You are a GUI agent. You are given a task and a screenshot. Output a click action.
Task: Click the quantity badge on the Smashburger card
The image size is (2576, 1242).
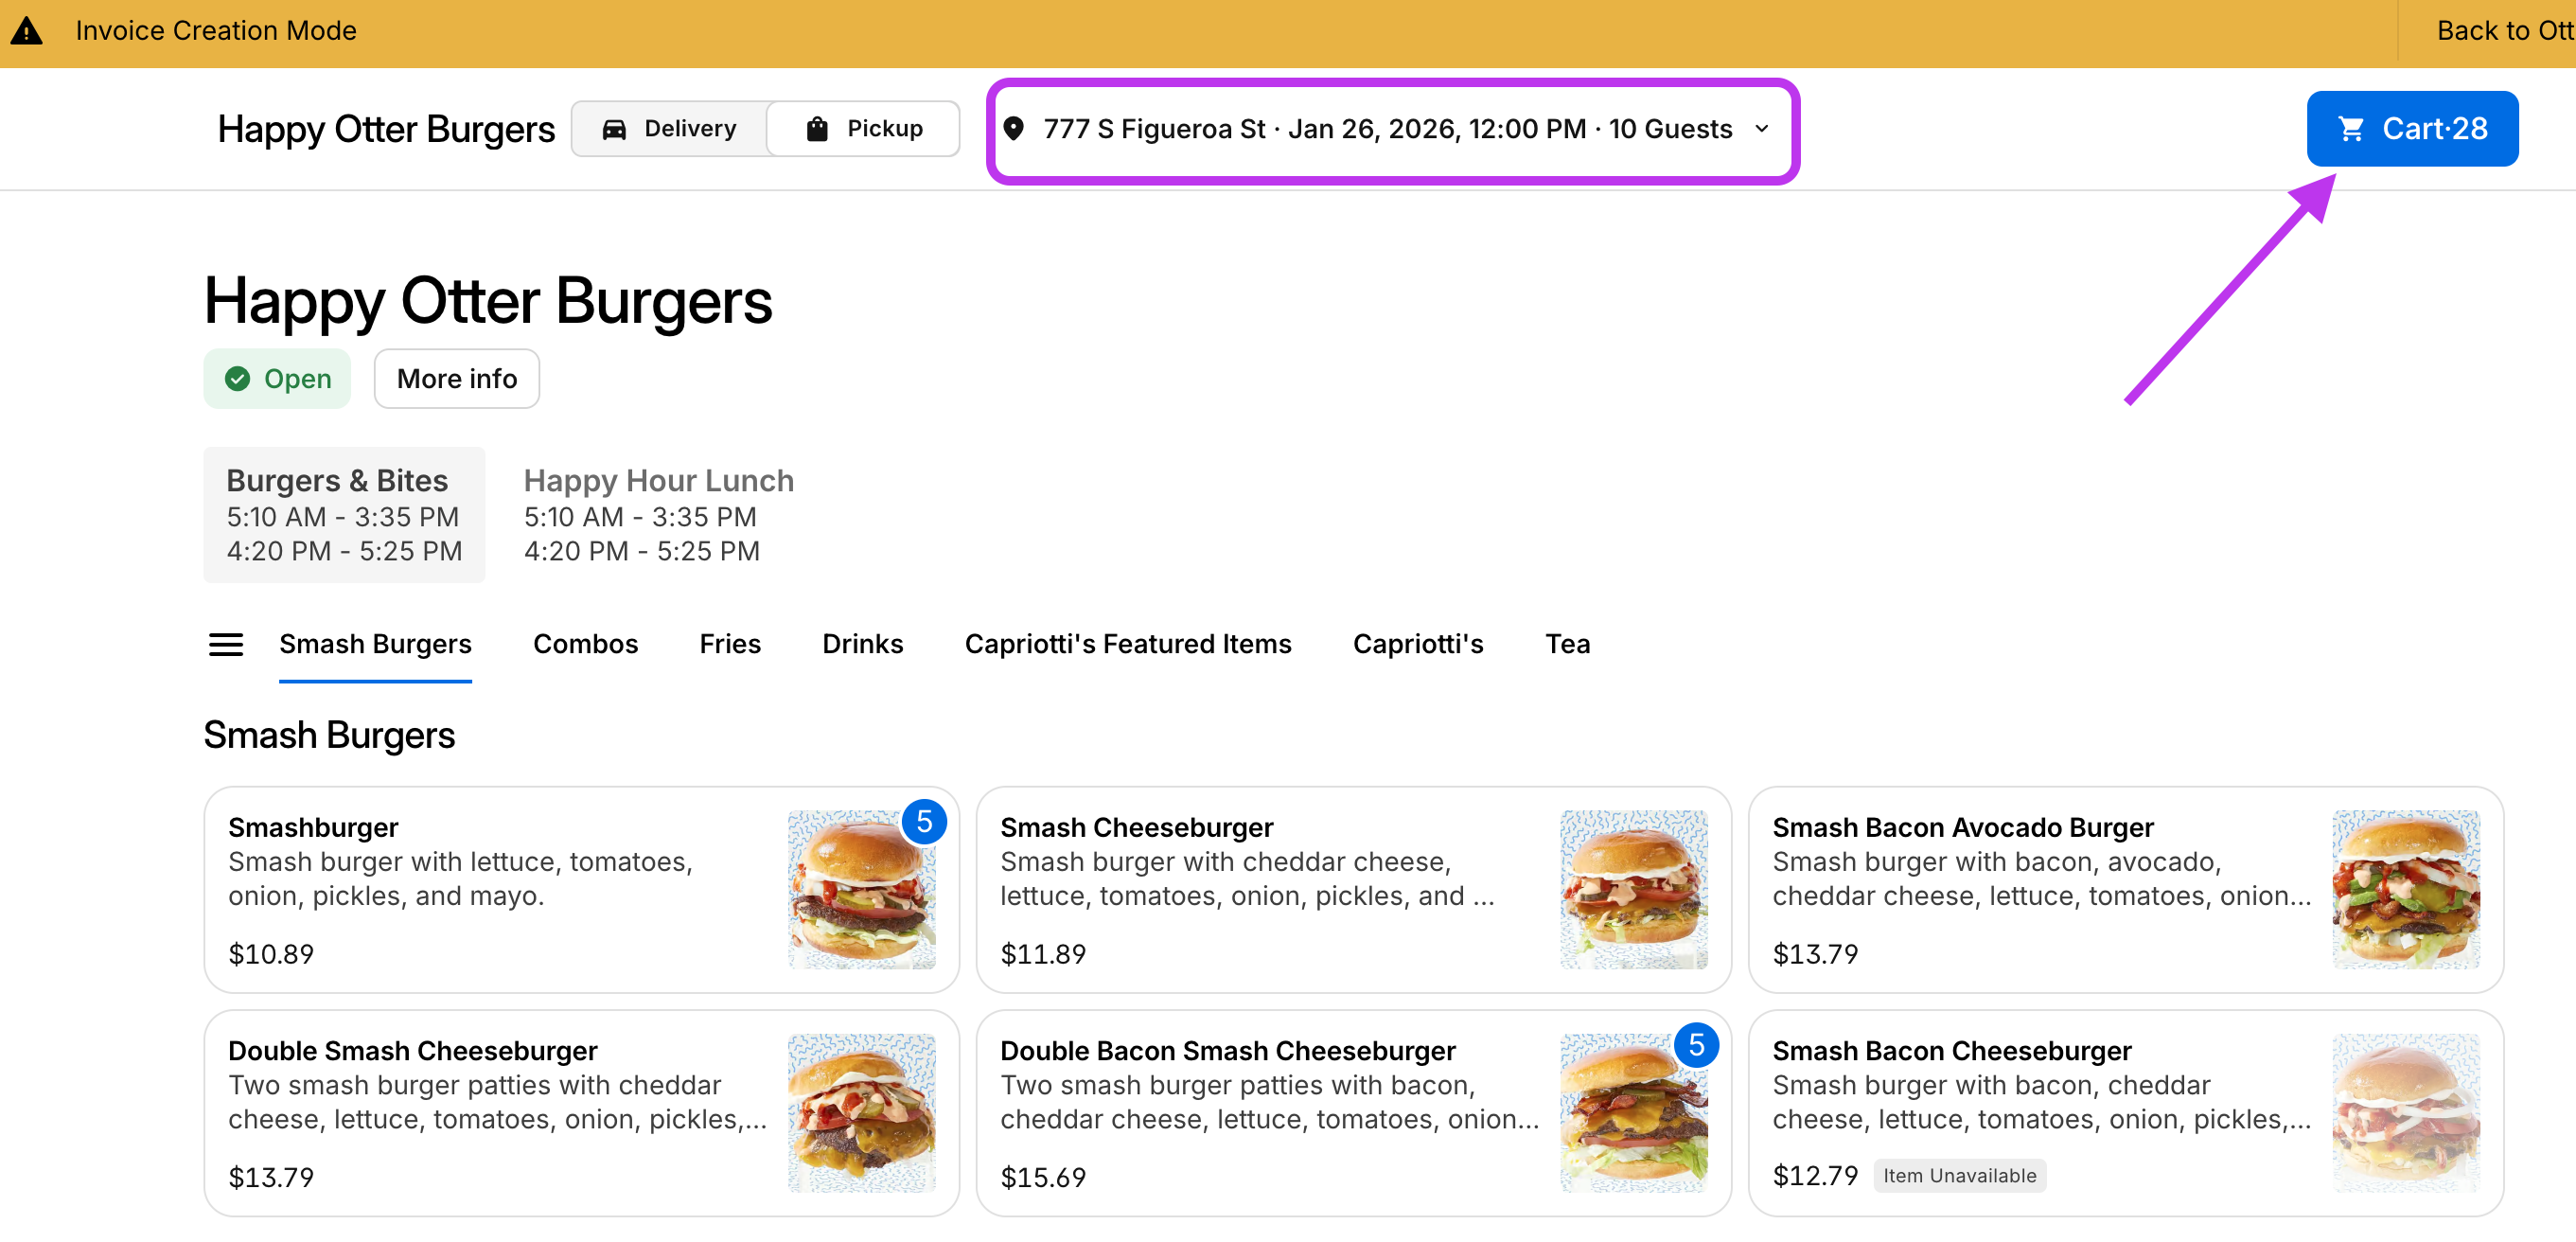pyautogui.click(x=925, y=821)
